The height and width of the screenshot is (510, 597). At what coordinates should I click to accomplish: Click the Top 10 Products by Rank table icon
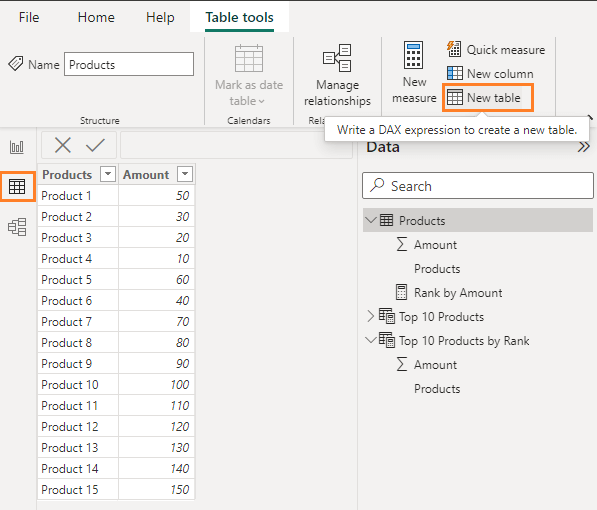tap(386, 340)
